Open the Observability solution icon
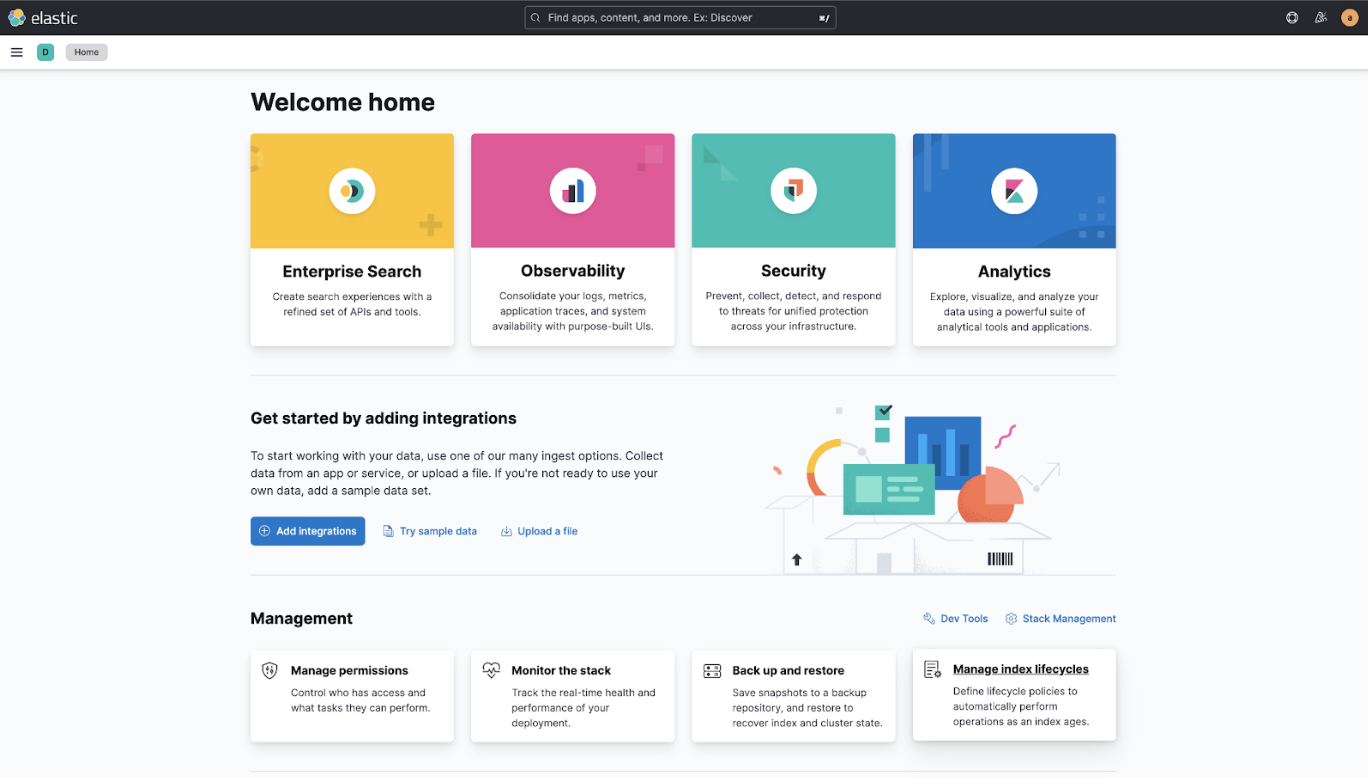The width and height of the screenshot is (1368, 778). click(572, 190)
